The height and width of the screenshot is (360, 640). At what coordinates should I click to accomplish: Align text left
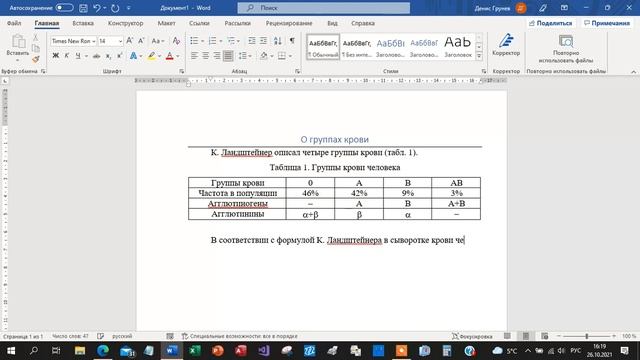(x=194, y=56)
